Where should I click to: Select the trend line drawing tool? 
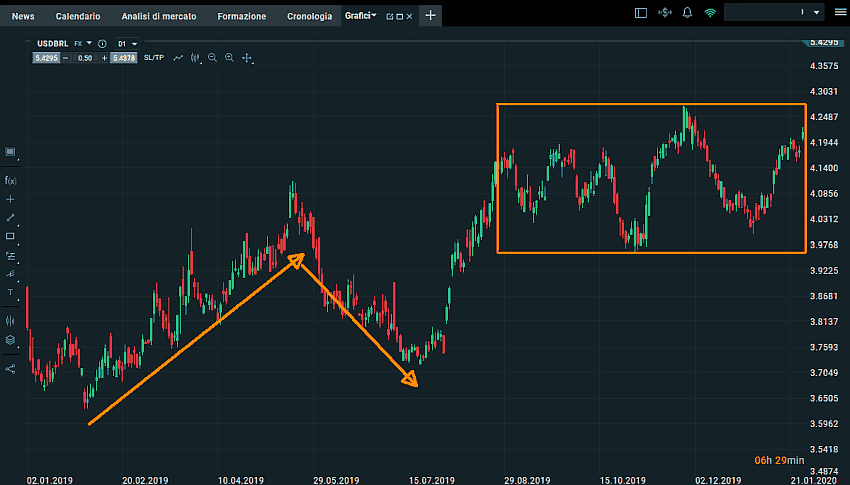click(10, 217)
